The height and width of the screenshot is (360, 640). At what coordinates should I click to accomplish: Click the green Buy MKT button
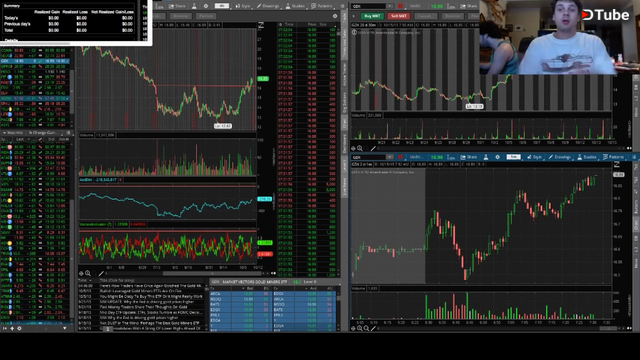tap(372, 16)
